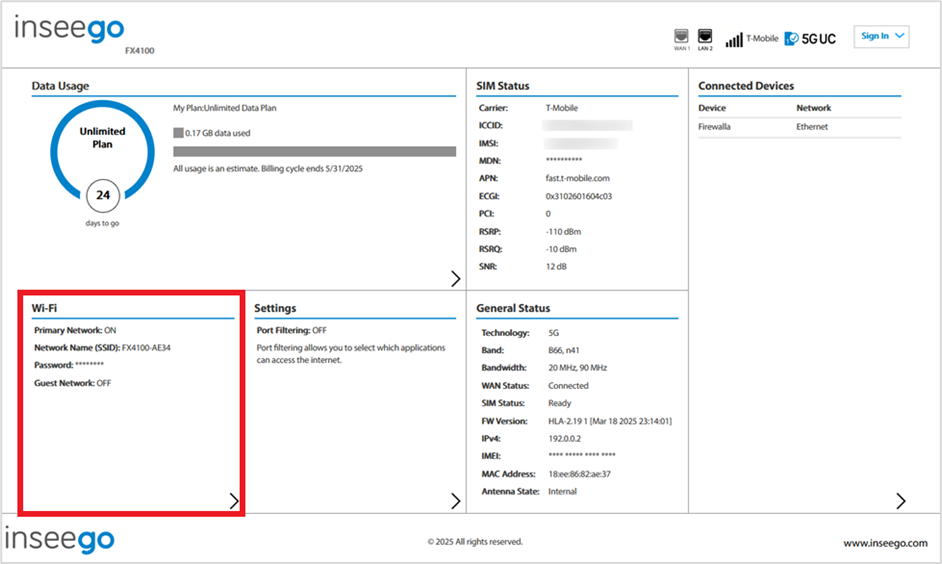The image size is (942, 564).
Task: Open the www.inseego.com link
Action: click(885, 543)
